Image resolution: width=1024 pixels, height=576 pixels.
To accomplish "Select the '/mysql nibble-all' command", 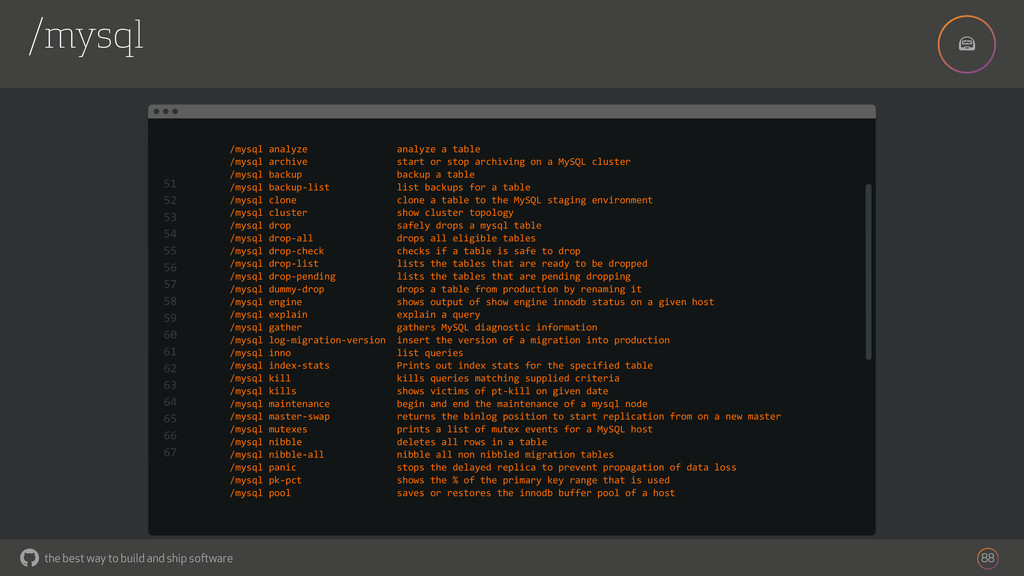I will click(x=277, y=455).
